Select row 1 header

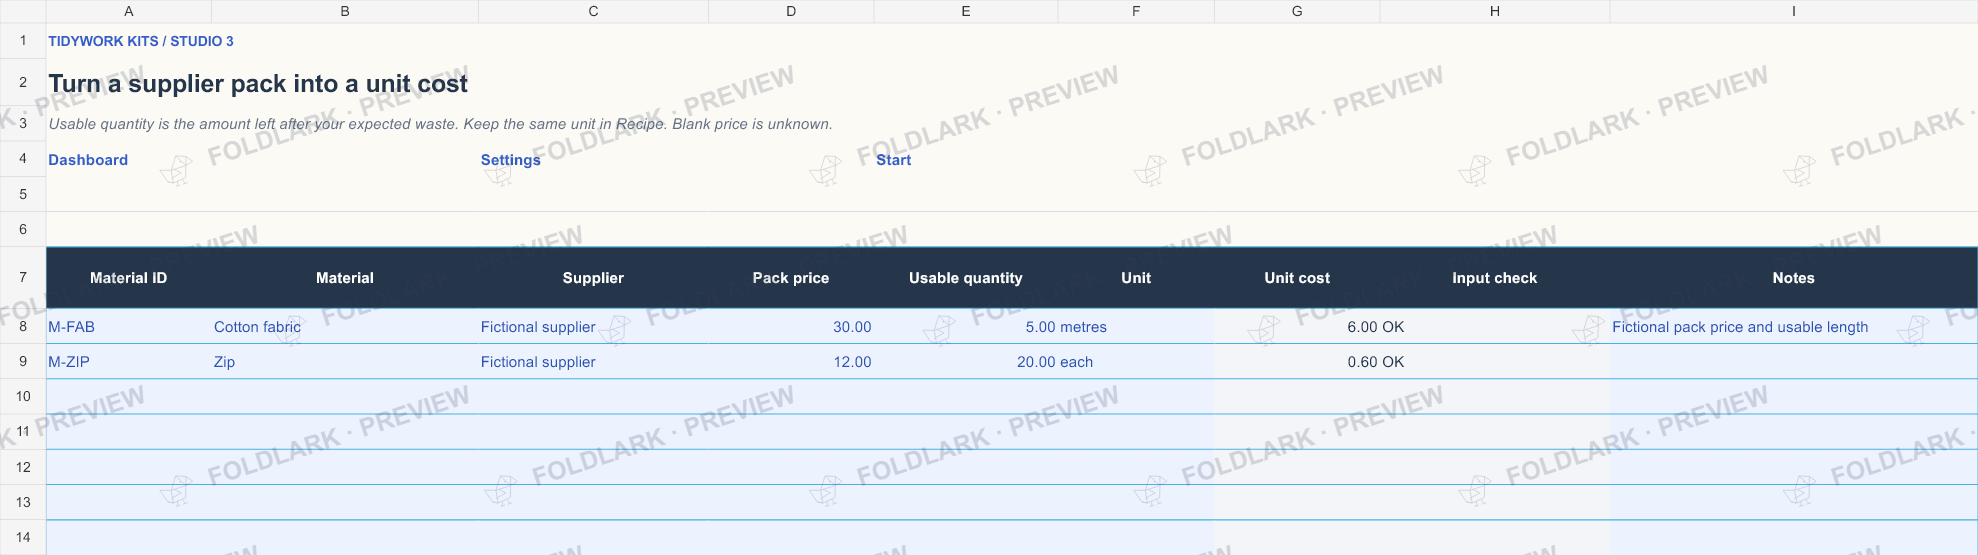(23, 41)
